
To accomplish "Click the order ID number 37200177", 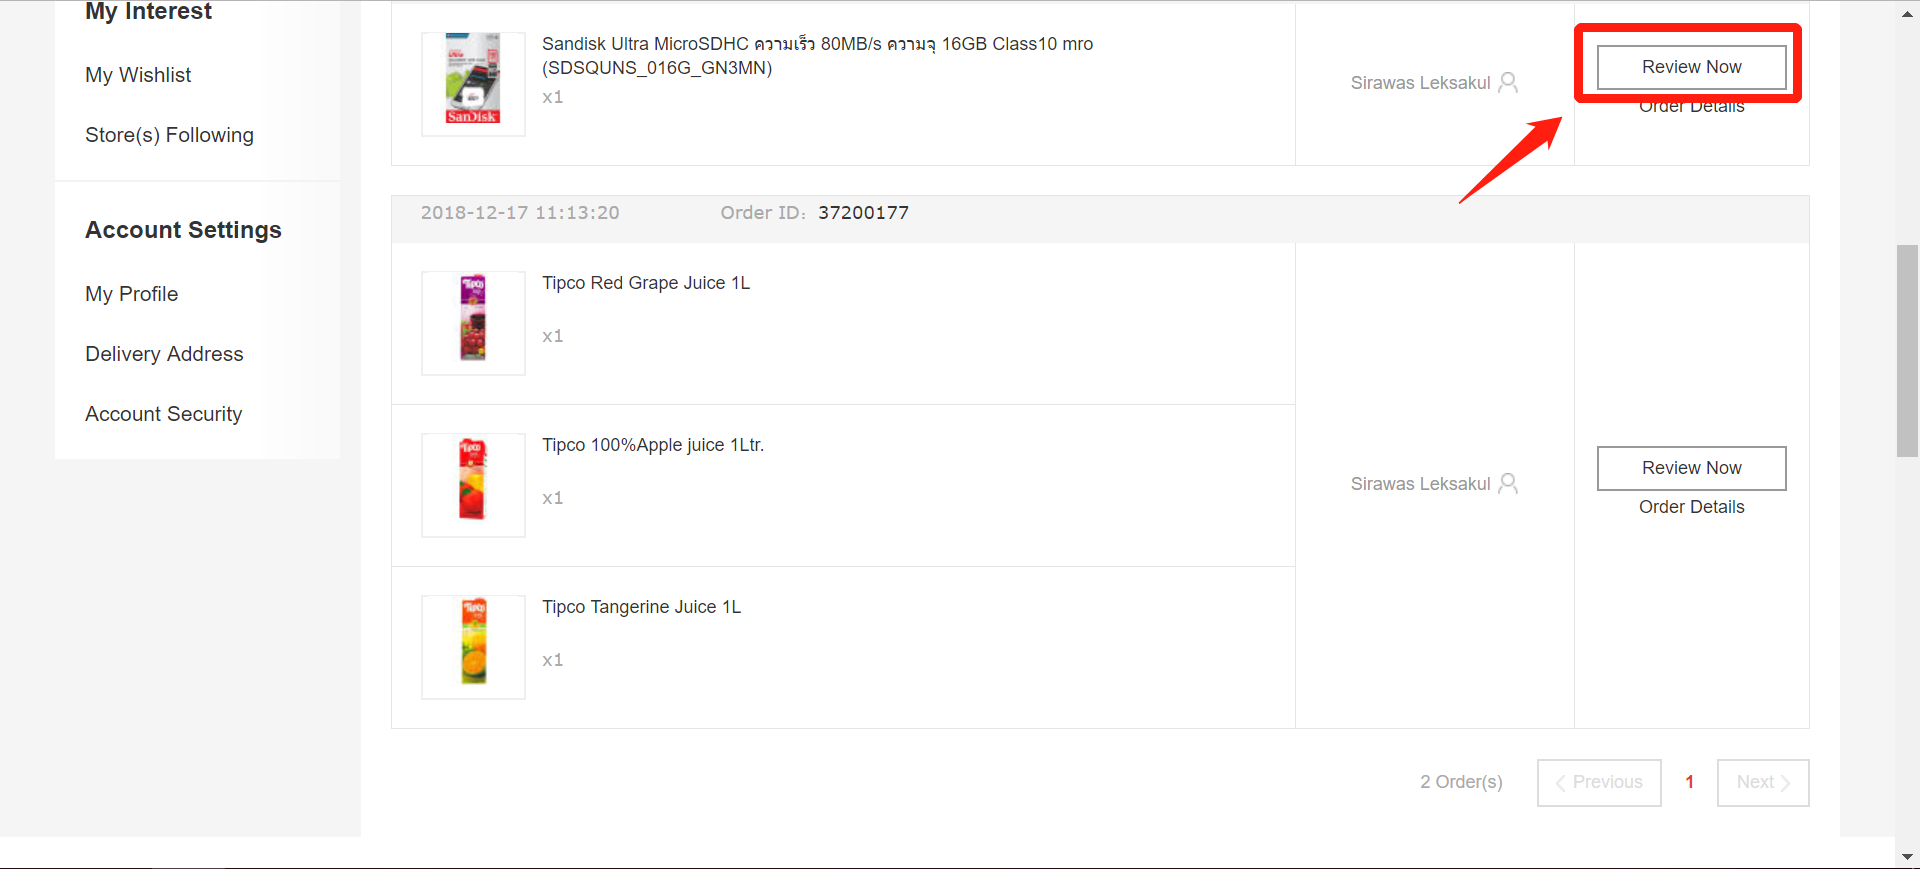I will coord(863,213).
